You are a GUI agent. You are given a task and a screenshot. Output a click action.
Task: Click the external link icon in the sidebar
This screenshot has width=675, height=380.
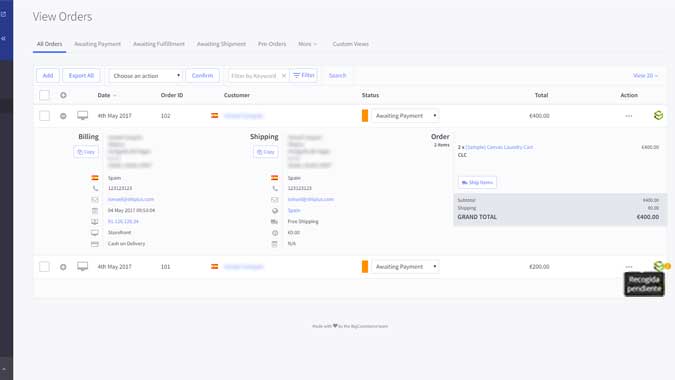coord(3,14)
